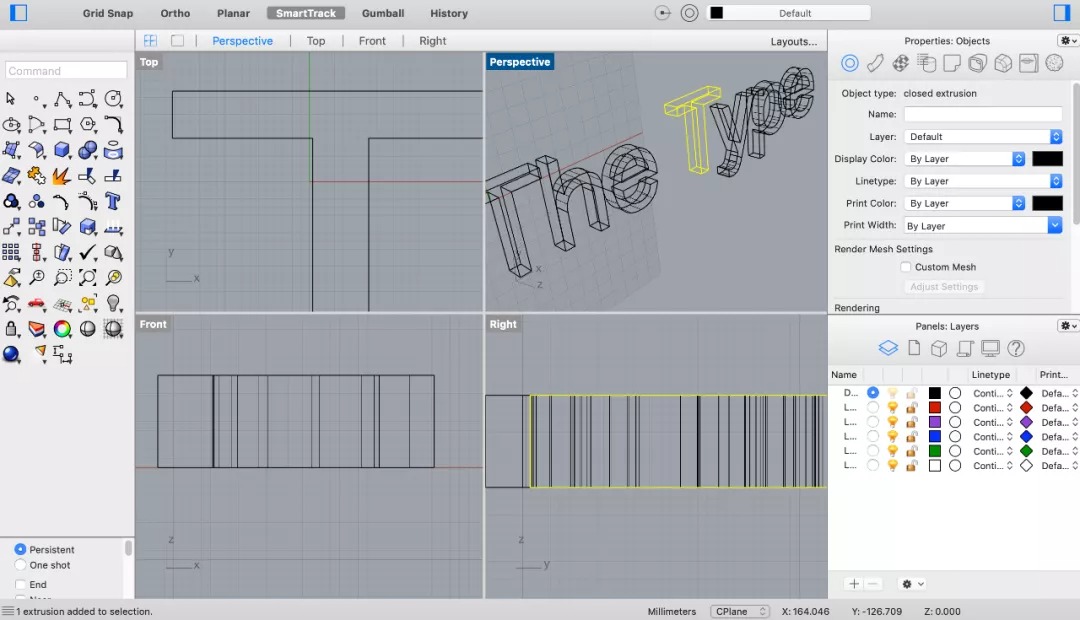The width and height of the screenshot is (1080, 620).
Task: Toggle History recording
Action: (449, 13)
